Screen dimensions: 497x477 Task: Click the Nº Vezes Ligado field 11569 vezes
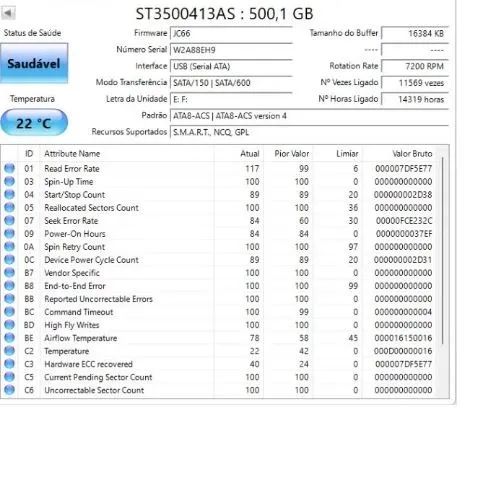[415, 83]
